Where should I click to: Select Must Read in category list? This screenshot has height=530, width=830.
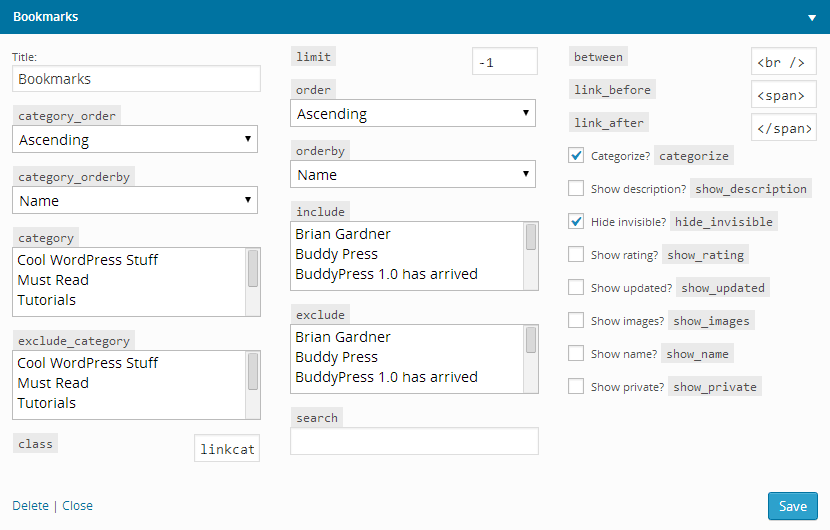[53, 280]
